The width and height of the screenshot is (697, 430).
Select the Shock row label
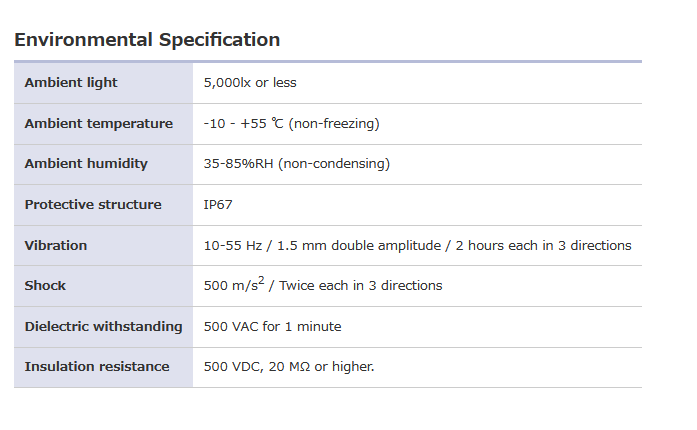pyautogui.click(x=45, y=286)
